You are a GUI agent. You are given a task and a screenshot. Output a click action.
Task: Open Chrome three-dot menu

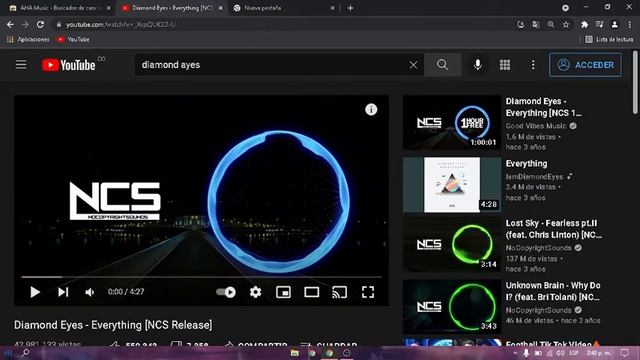coord(630,24)
